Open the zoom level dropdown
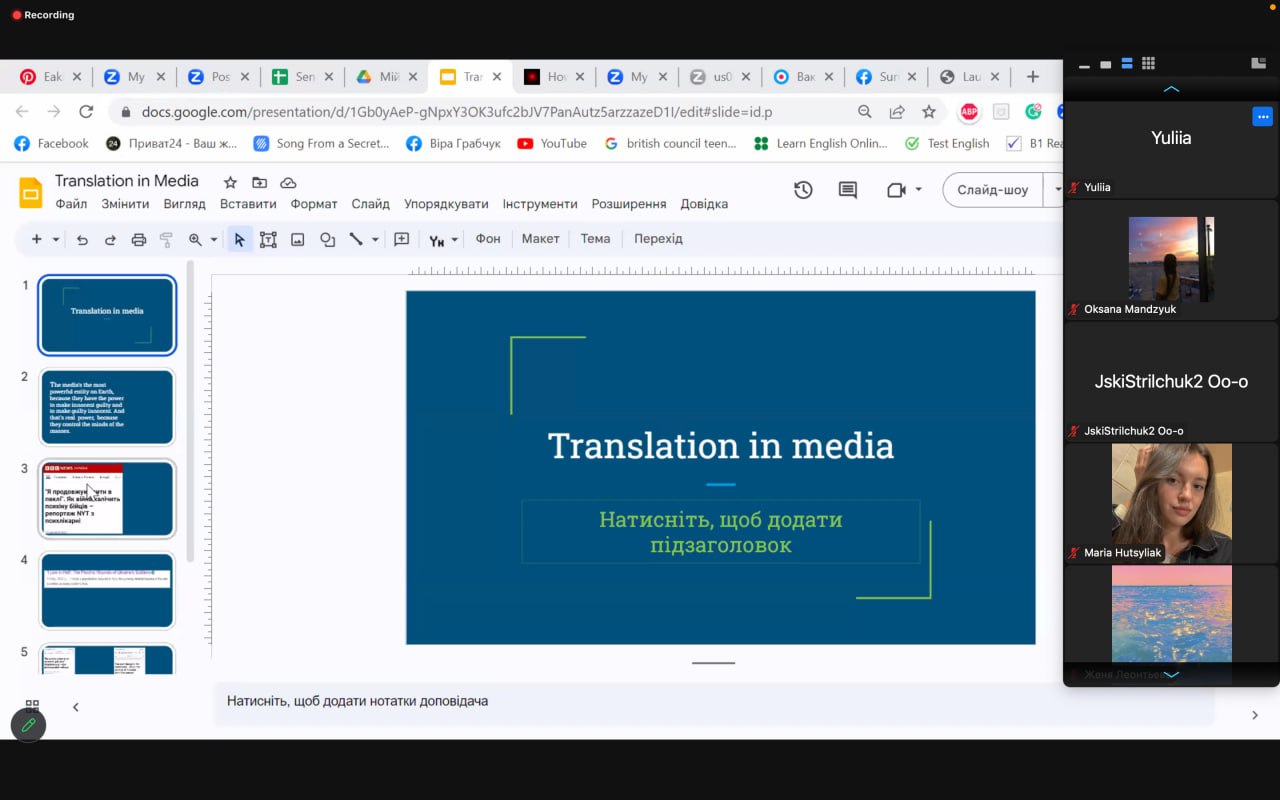 tap(213, 239)
